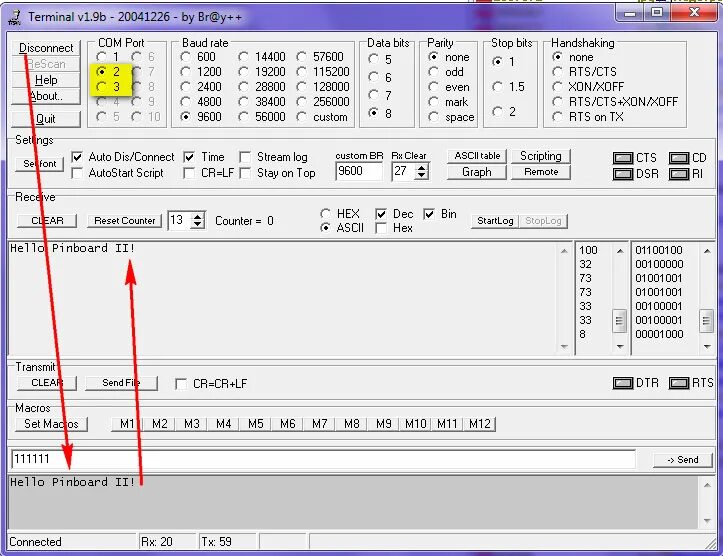Decrease Rx Clear value with down arrow
The width and height of the screenshot is (723, 556).
(x=421, y=176)
